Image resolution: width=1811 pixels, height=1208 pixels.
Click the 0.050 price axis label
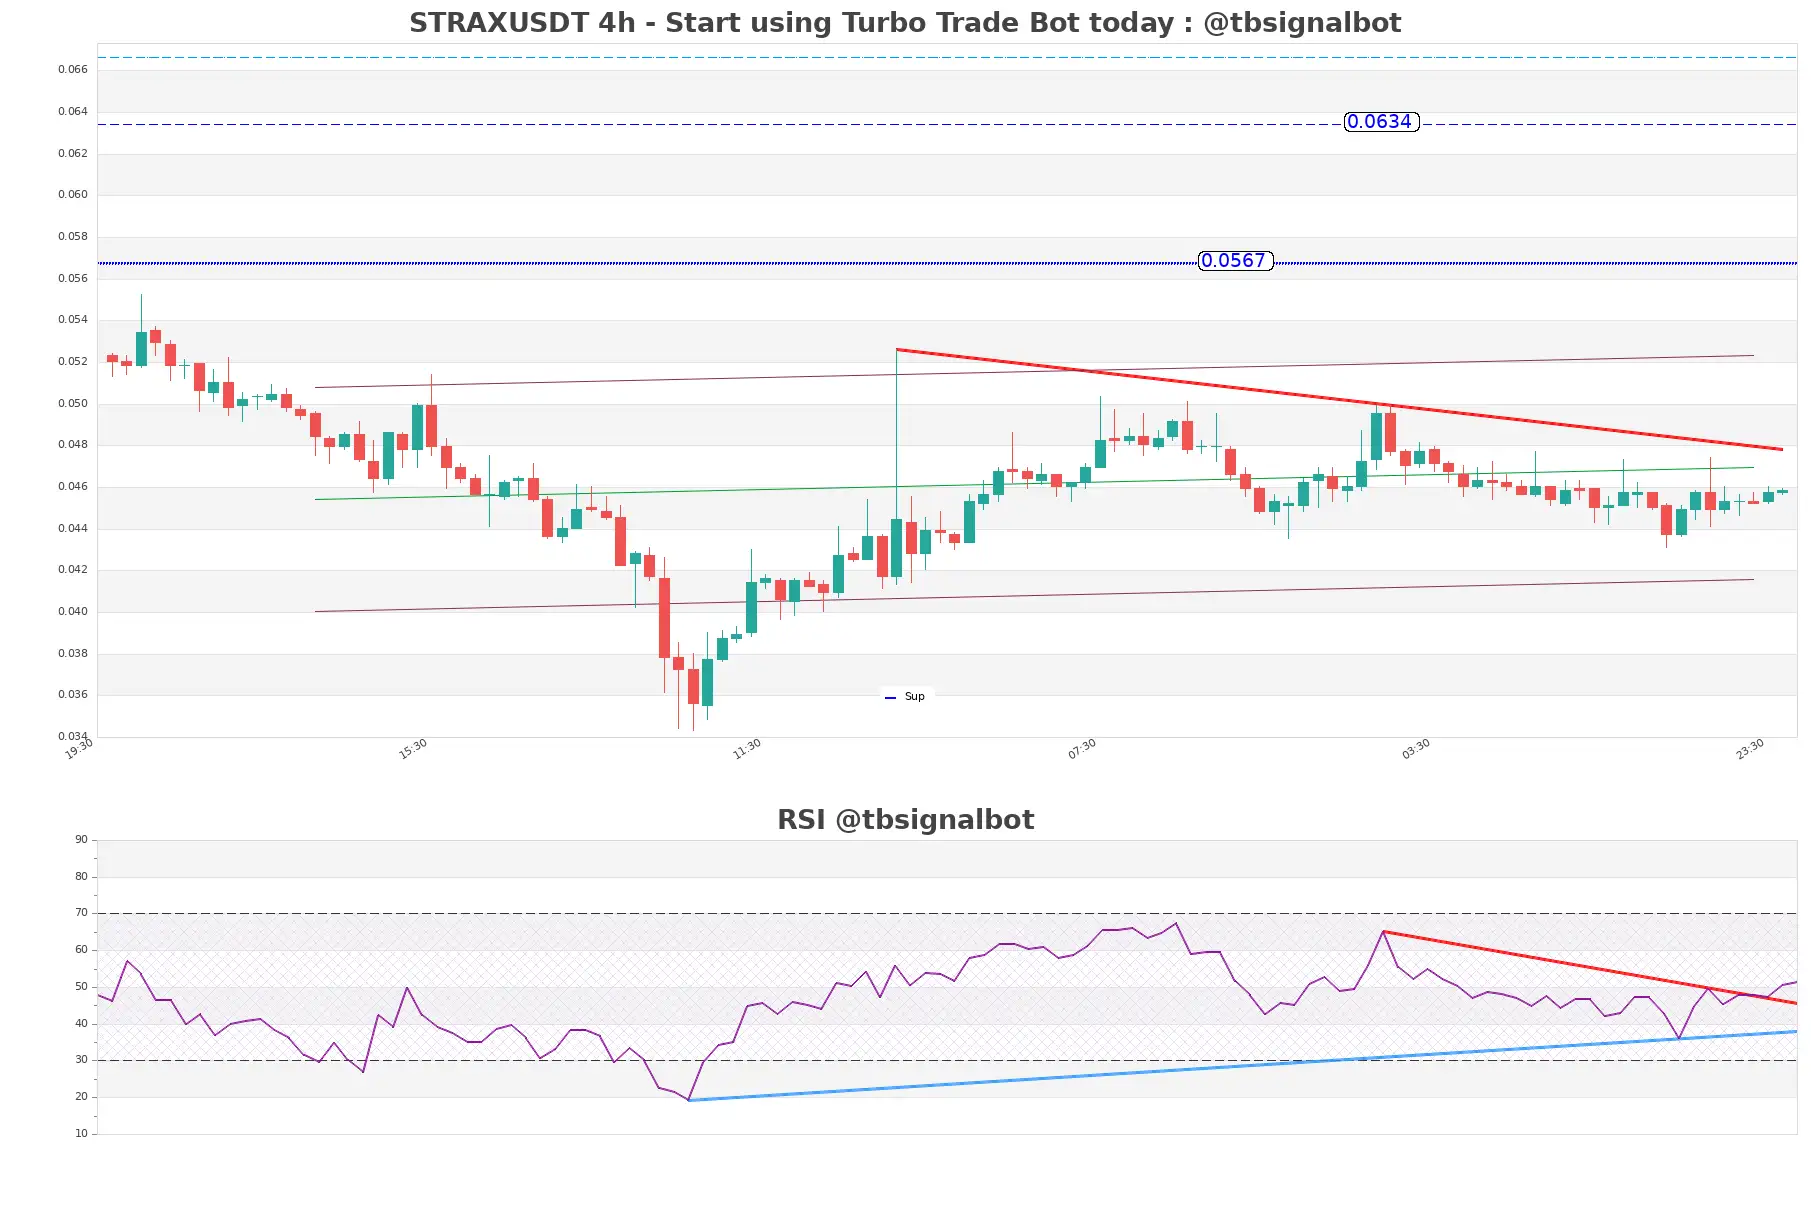coord(72,404)
